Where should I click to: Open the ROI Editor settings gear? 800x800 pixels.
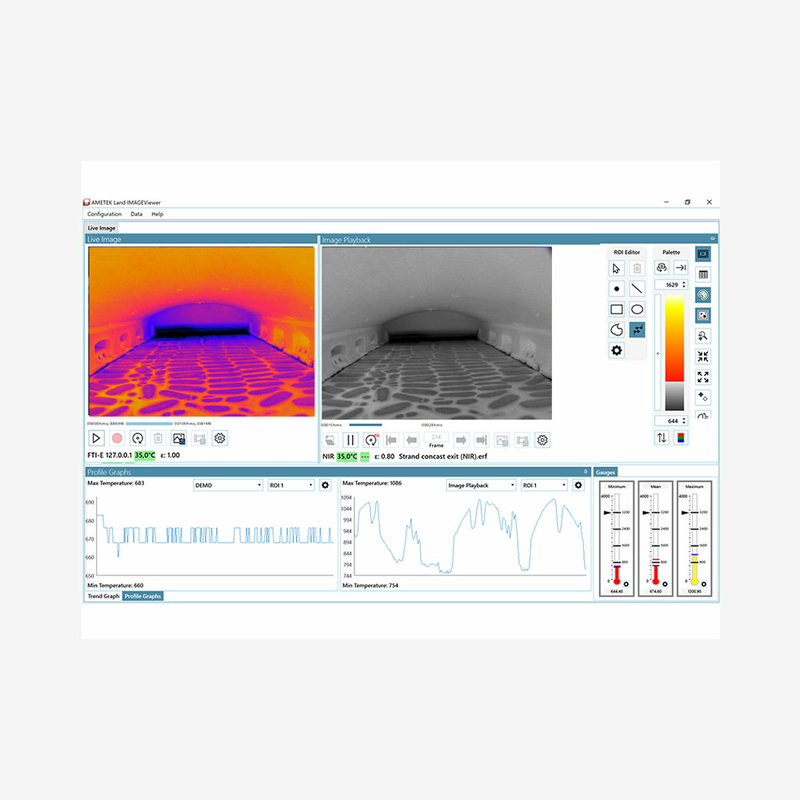[x=616, y=349]
